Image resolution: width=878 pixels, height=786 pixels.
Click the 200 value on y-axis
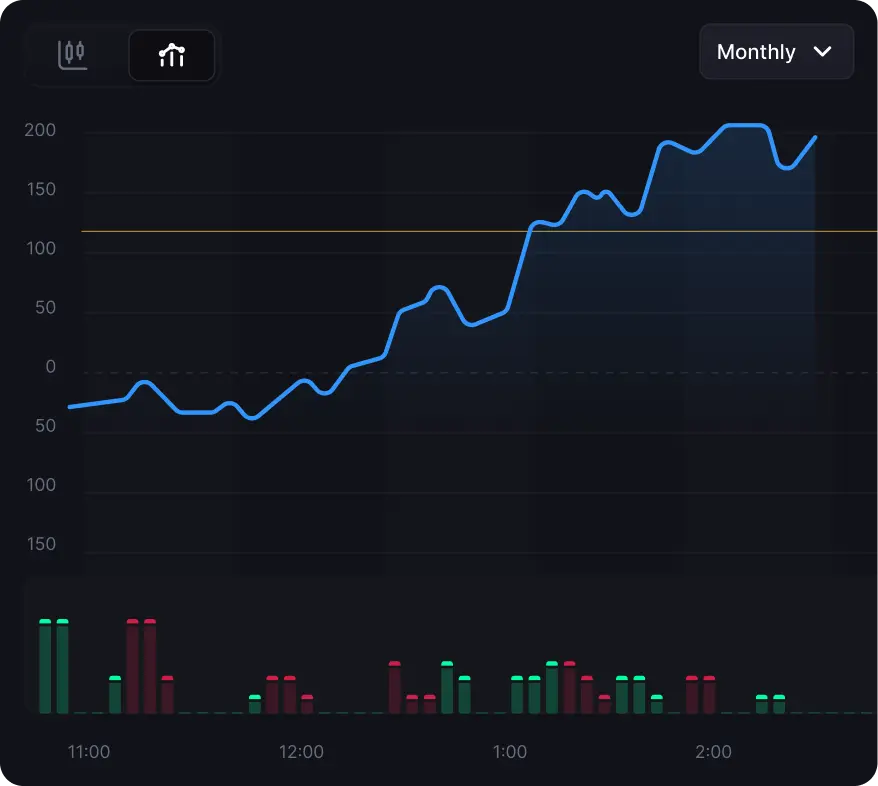[41, 131]
